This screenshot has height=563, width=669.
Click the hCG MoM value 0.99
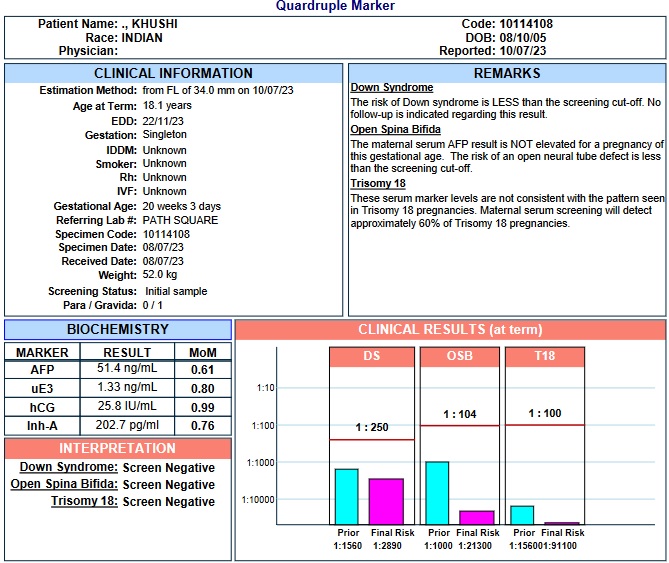tap(203, 407)
